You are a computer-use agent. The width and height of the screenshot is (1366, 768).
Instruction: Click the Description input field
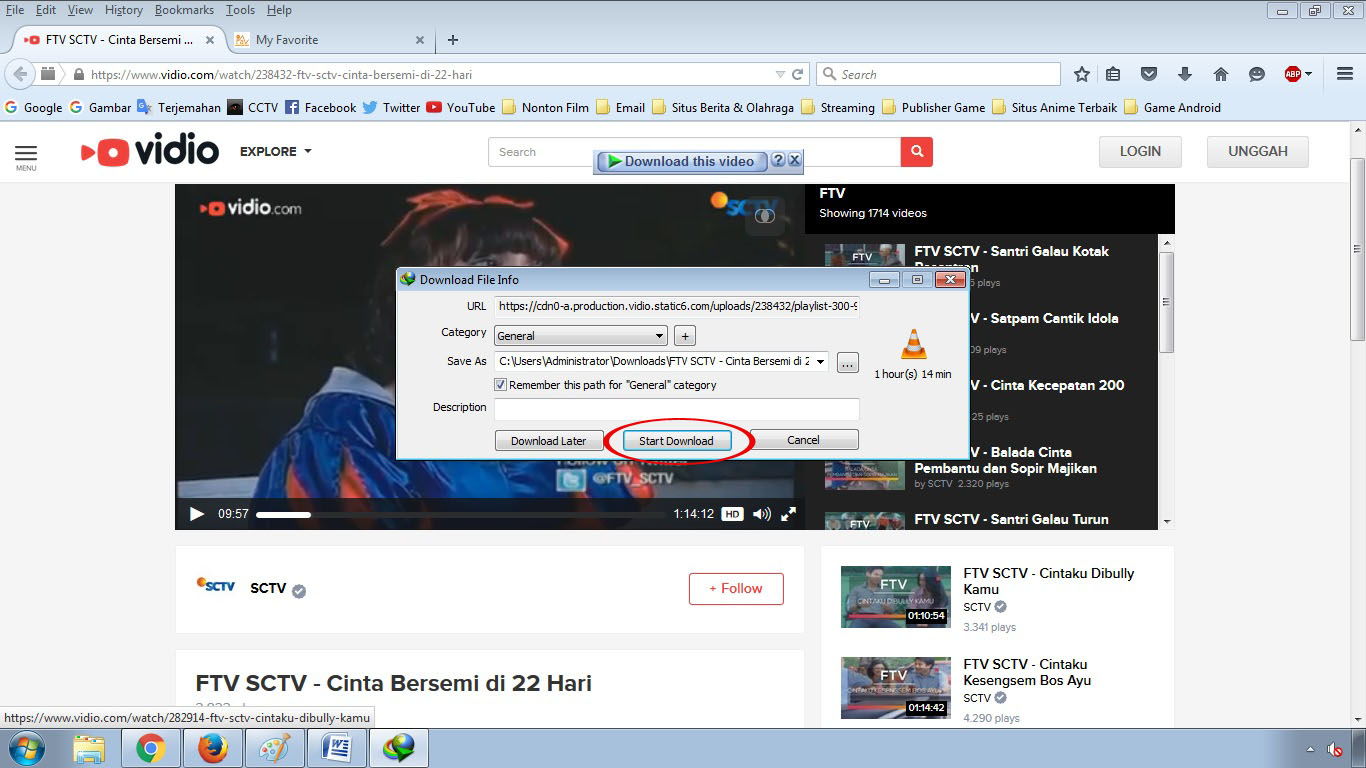click(x=677, y=409)
